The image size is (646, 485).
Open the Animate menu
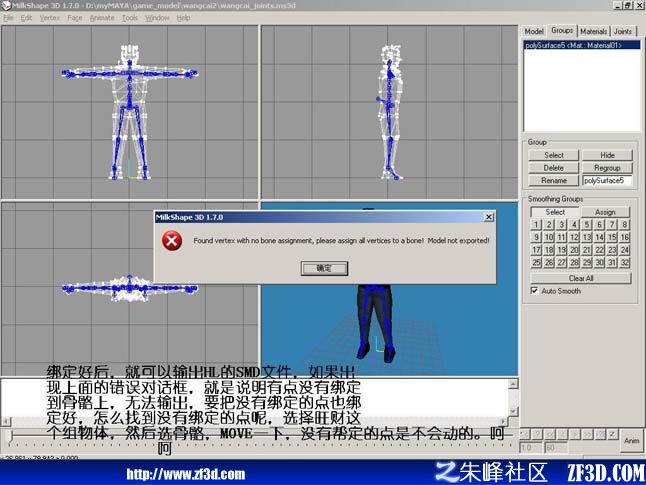[x=102, y=18]
